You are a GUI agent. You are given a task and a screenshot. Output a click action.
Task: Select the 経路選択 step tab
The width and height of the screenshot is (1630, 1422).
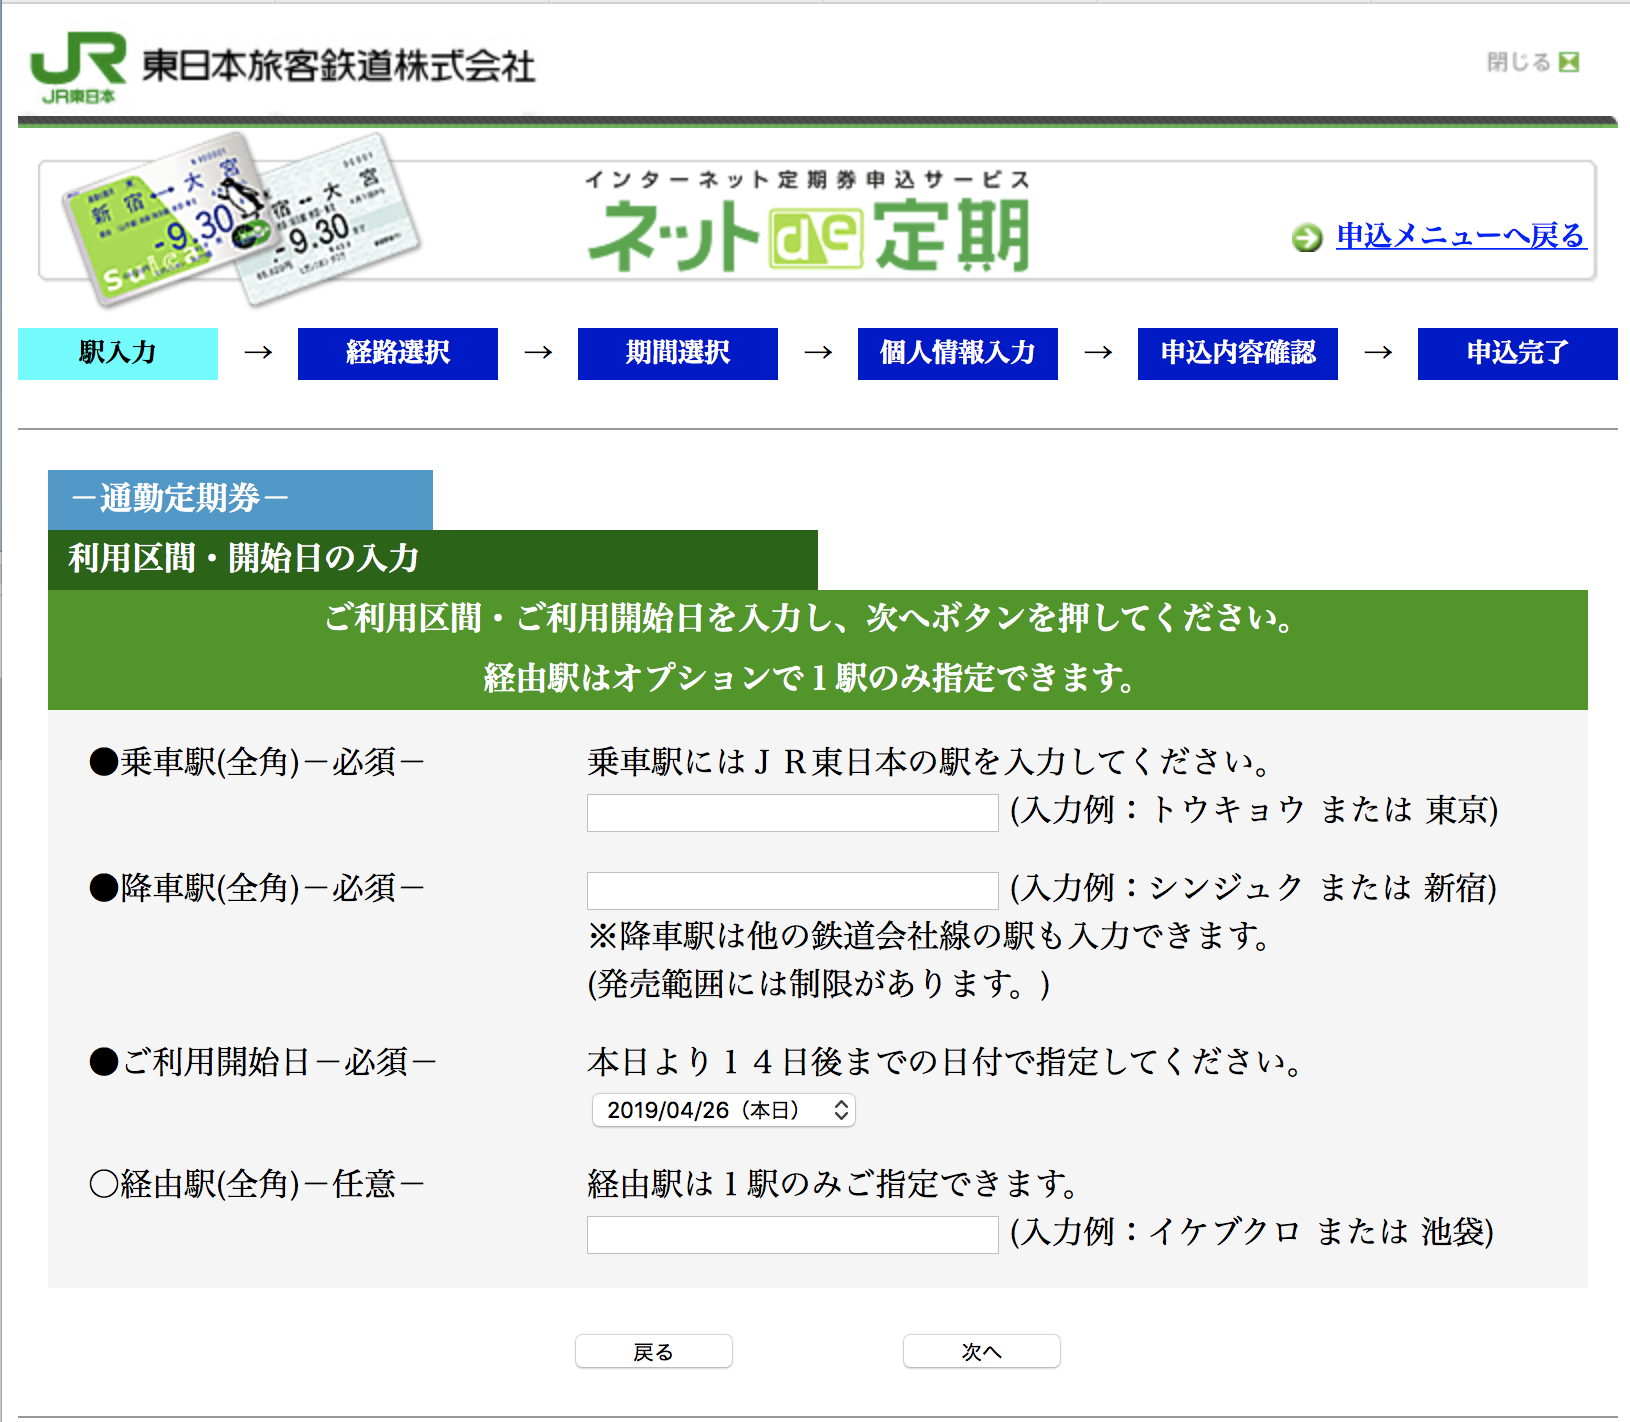(x=398, y=353)
